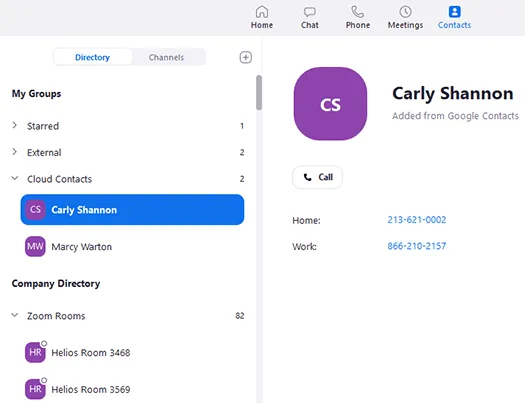Open the Meetings clock icon
This screenshot has width=525, height=403.
pyautogui.click(x=405, y=12)
